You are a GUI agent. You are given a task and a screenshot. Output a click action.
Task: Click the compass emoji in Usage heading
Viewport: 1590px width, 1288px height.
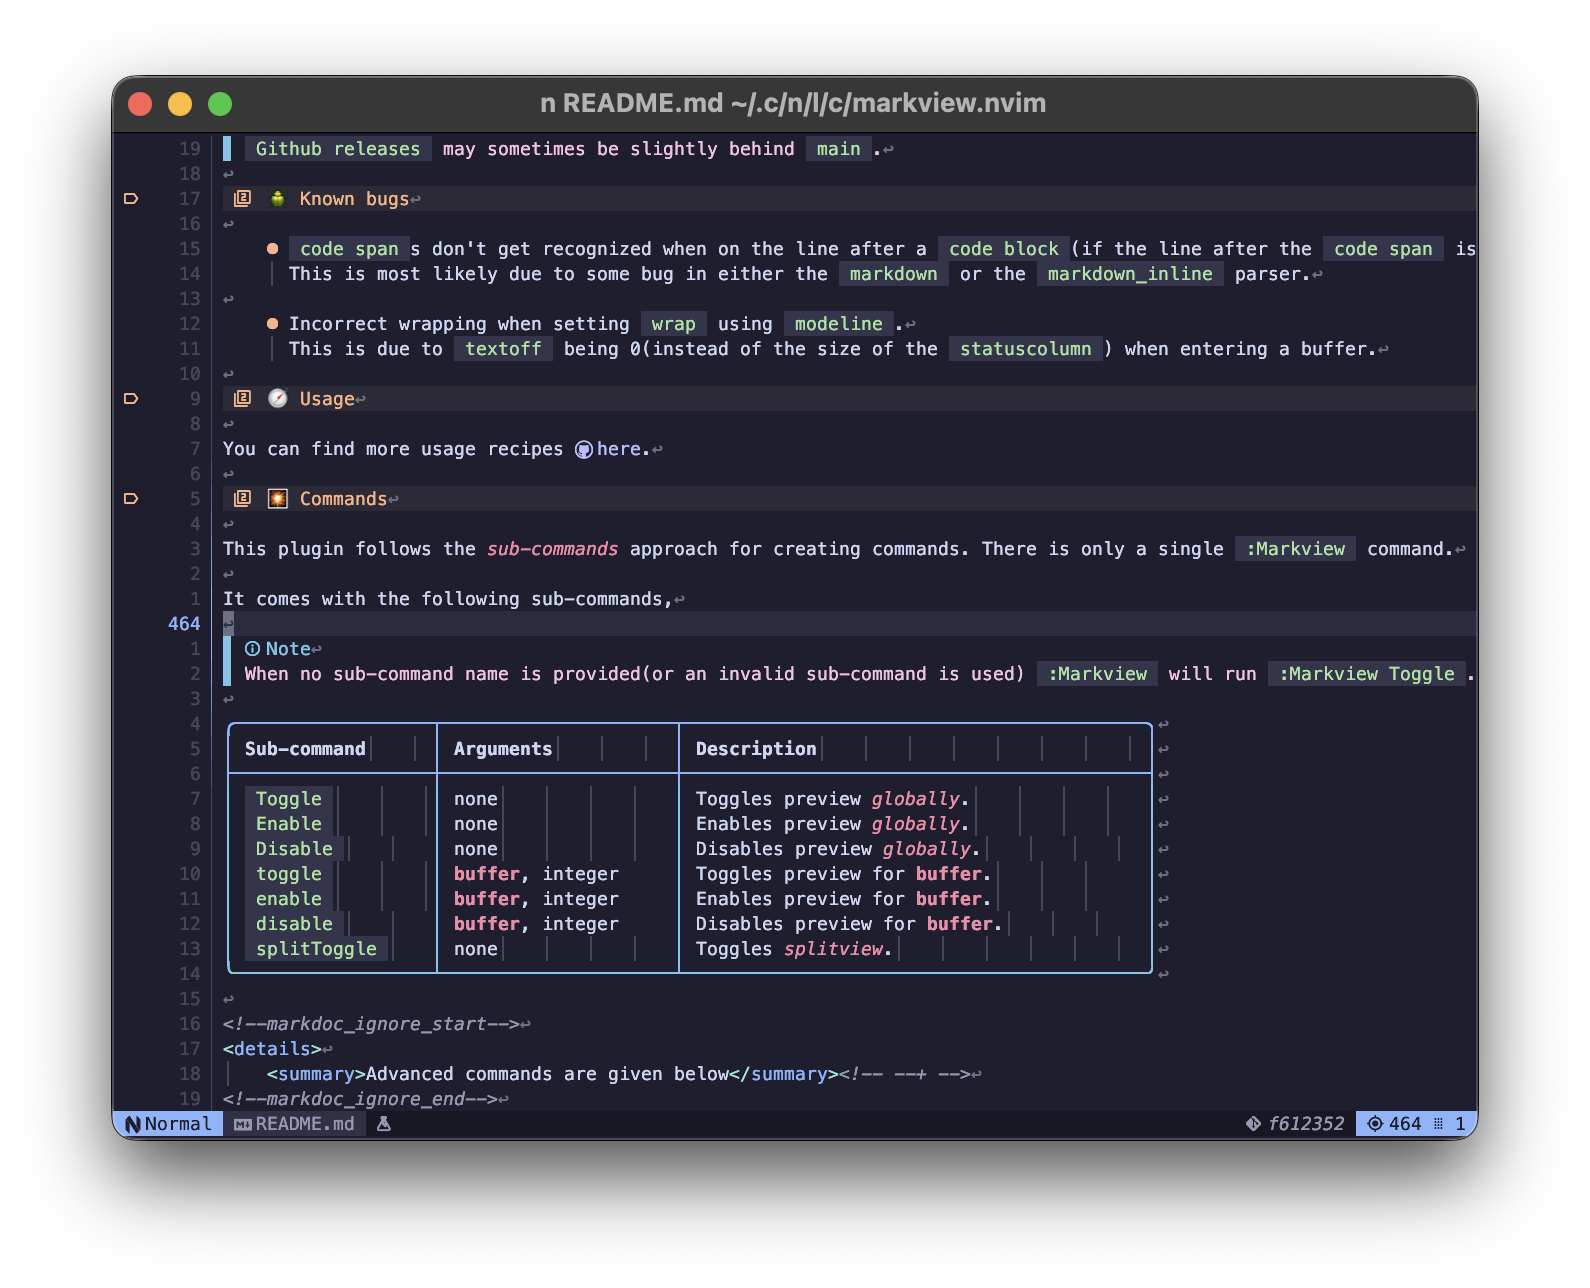pos(278,399)
